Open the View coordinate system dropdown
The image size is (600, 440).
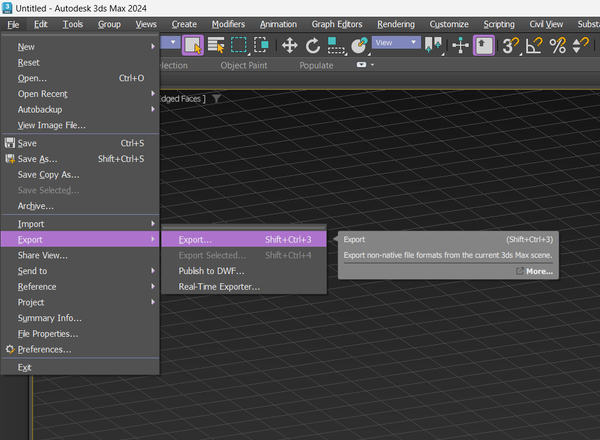(x=396, y=42)
